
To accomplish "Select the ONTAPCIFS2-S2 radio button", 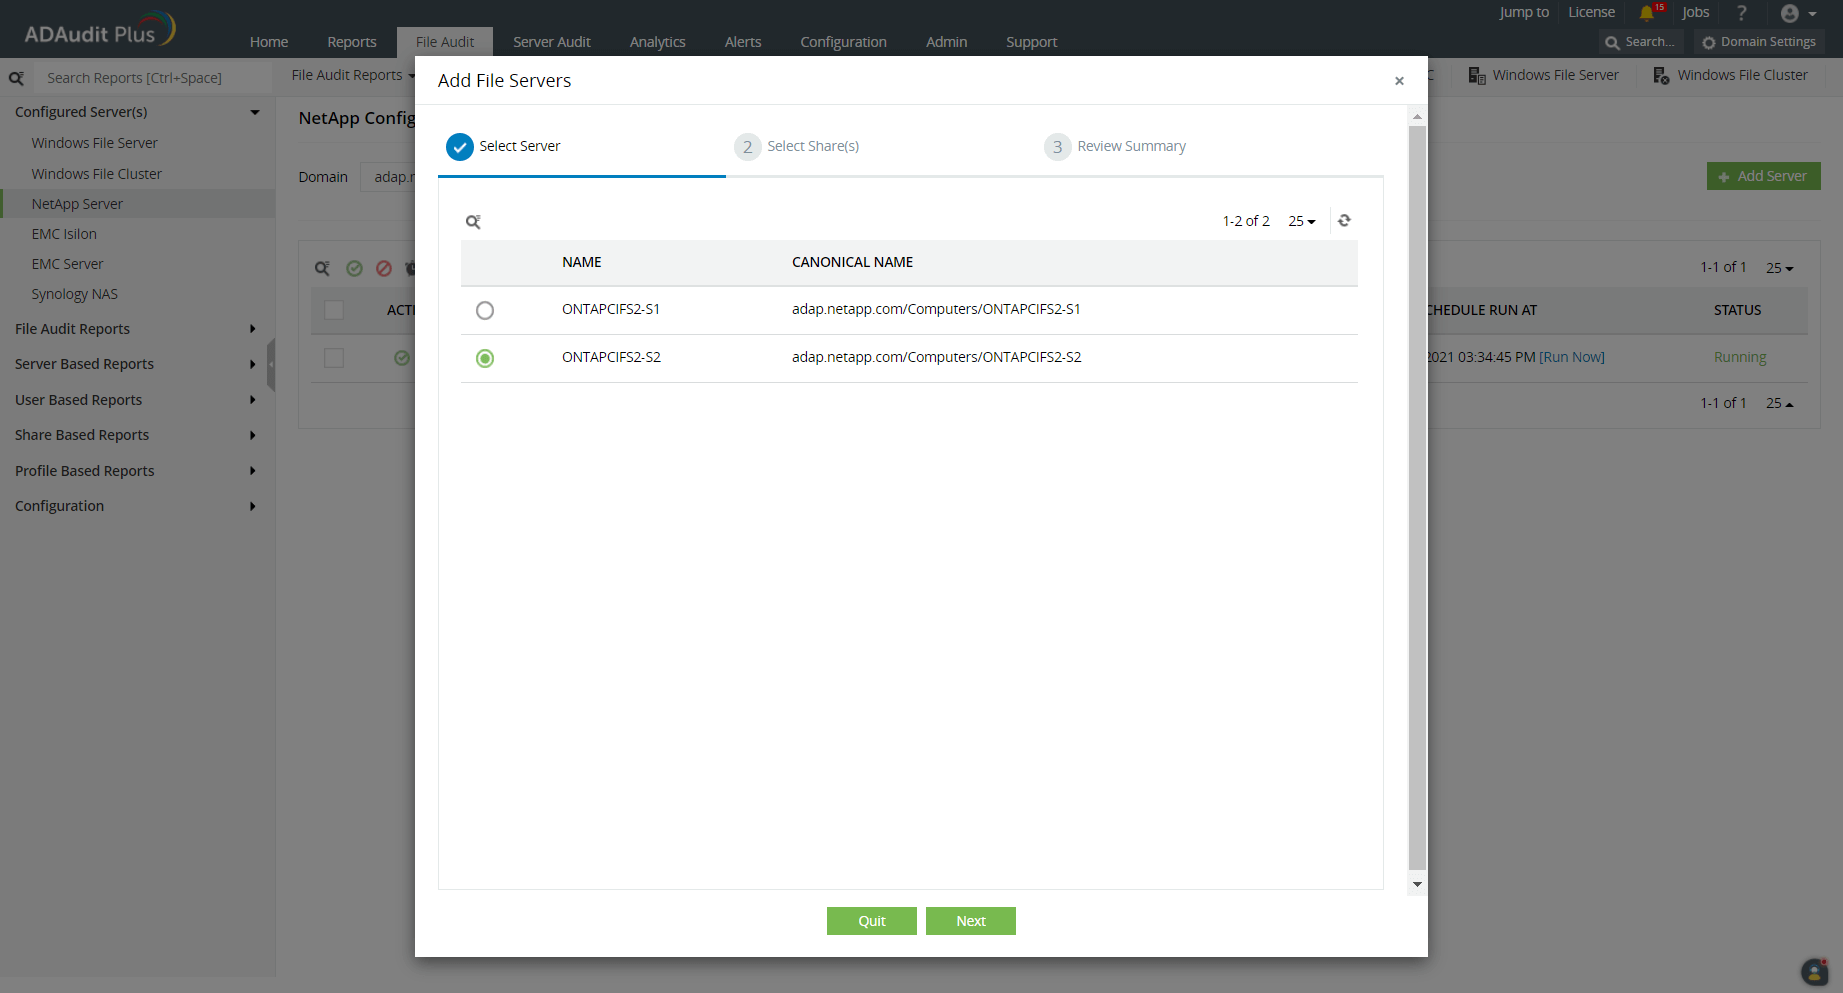I will point(485,359).
